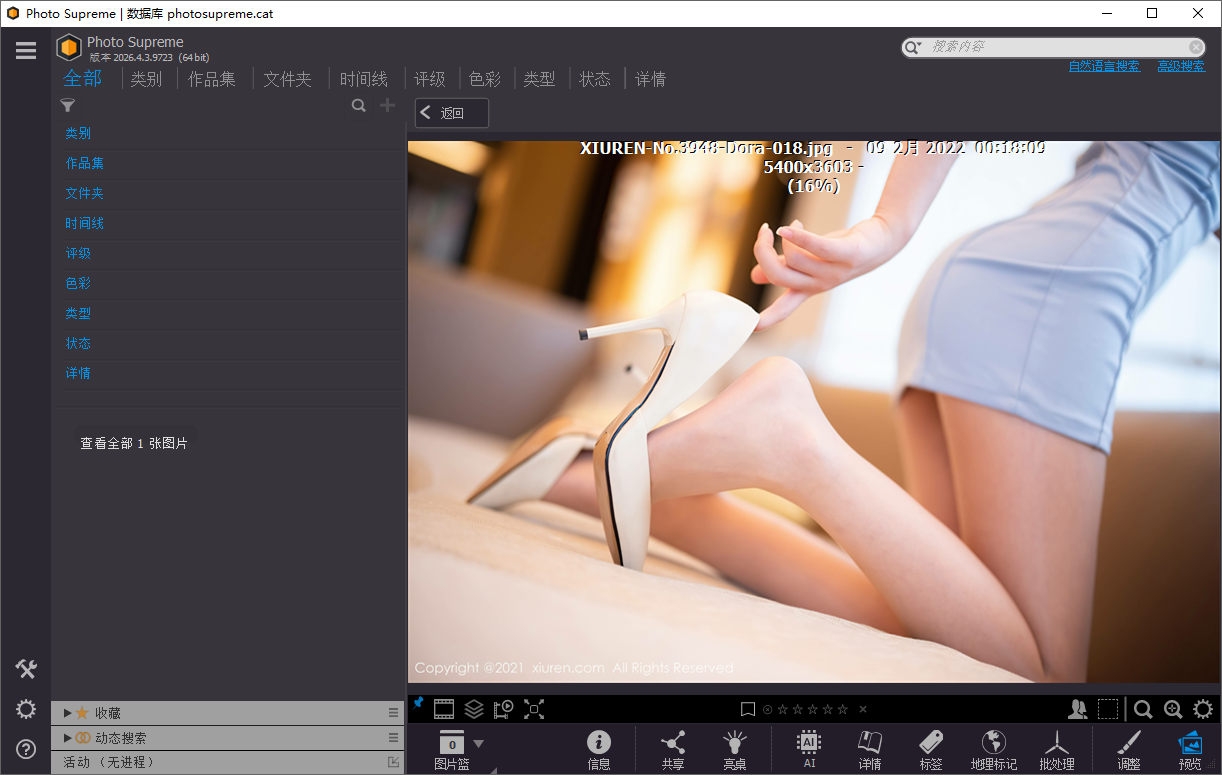Toggle the area selection rectangle icon
This screenshot has height=775, width=1222.
point(1108,709)
